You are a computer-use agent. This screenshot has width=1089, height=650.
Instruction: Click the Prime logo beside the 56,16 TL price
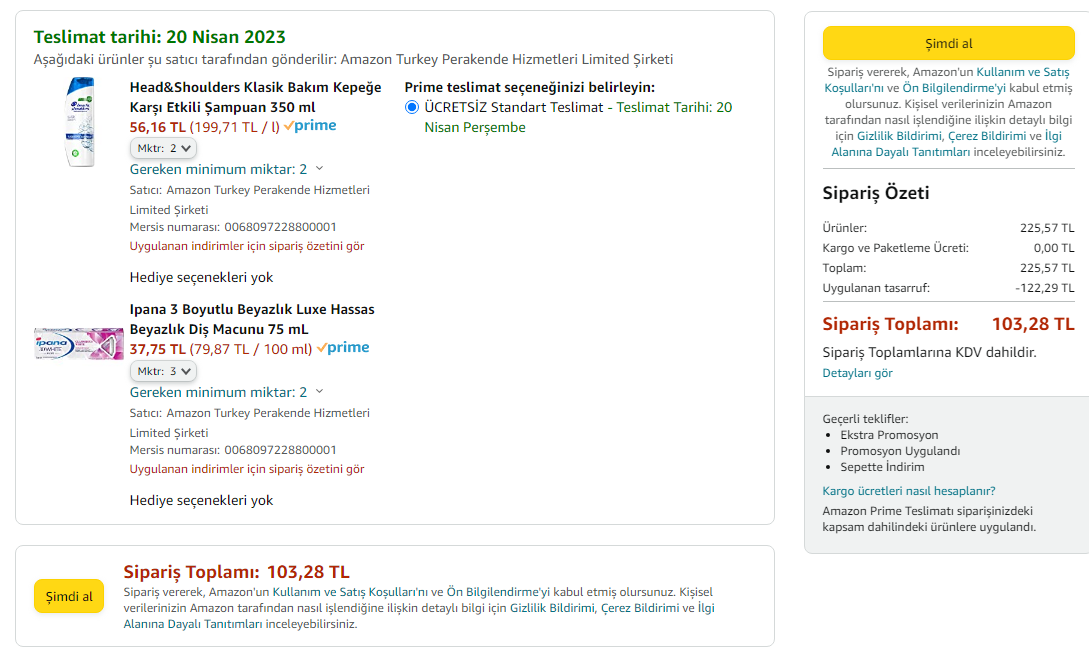310,126
